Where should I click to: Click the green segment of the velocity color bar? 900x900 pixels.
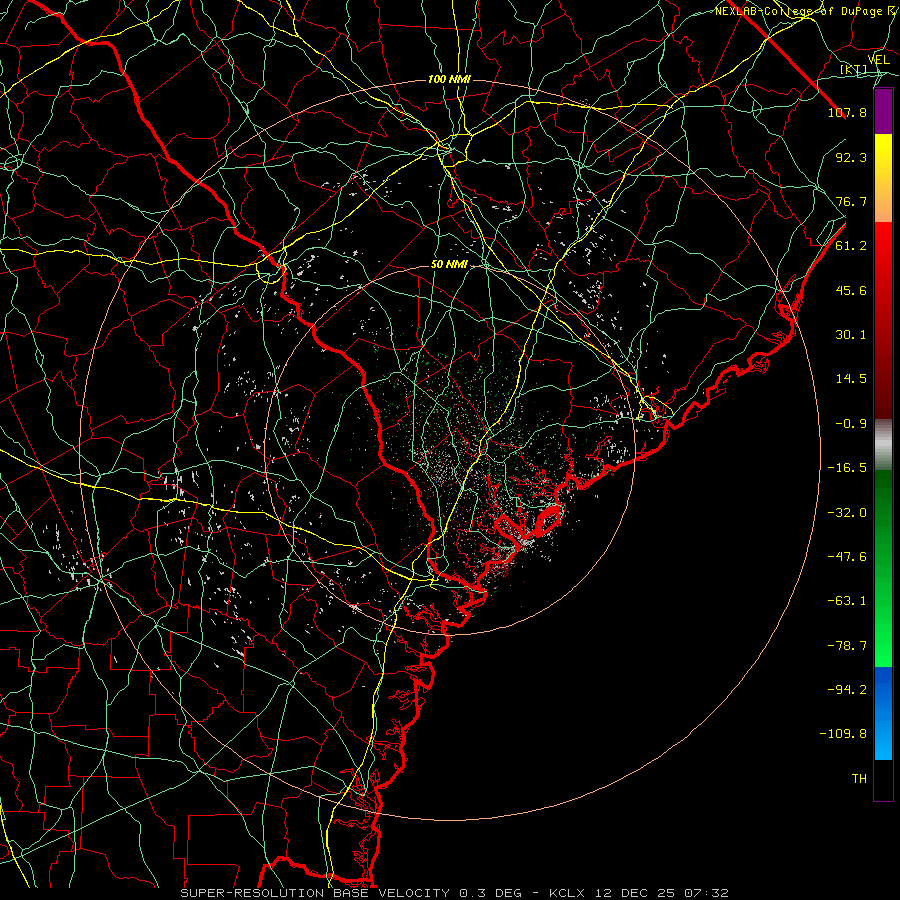pos(883,568)
